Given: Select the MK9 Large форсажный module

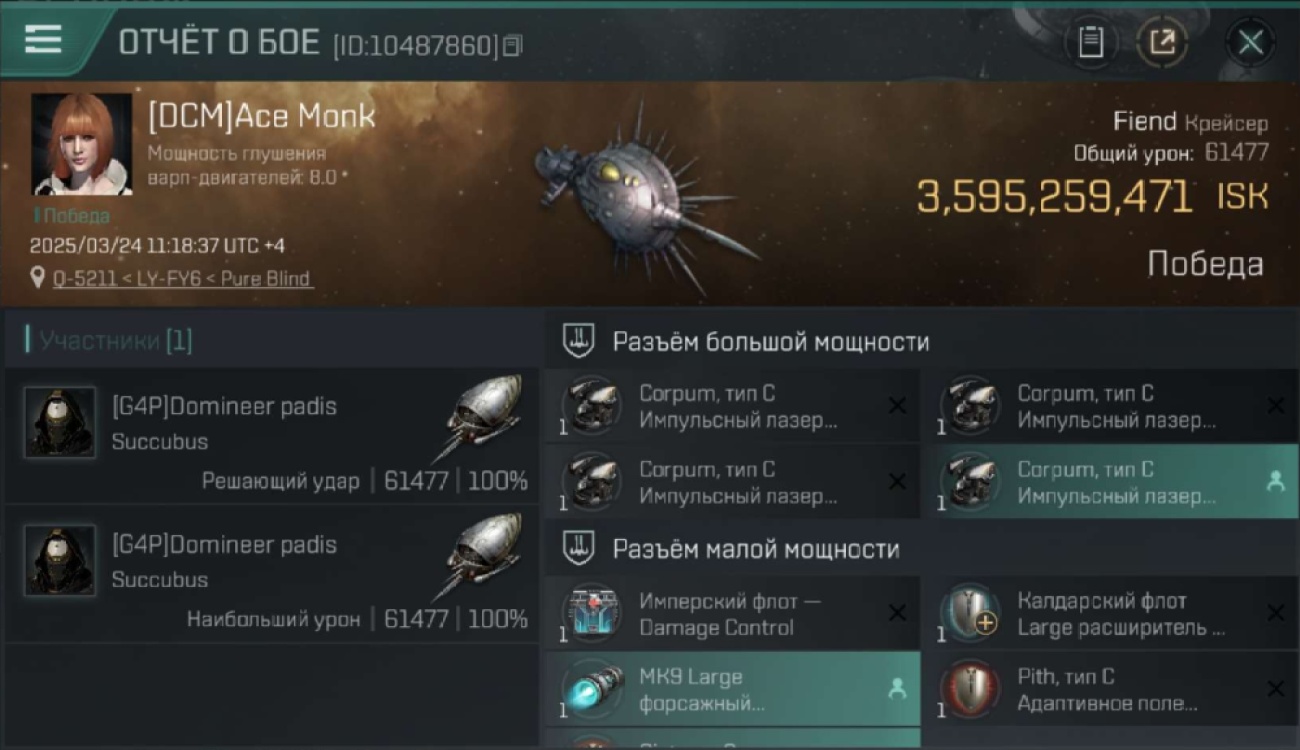Looking at the screenshot, I should click(x=732, y=689).
